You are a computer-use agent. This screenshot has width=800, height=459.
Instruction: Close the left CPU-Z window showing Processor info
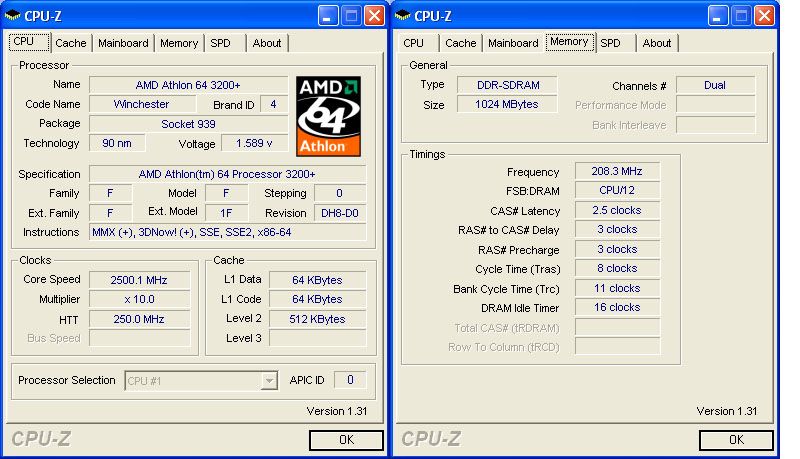(374, 15)
